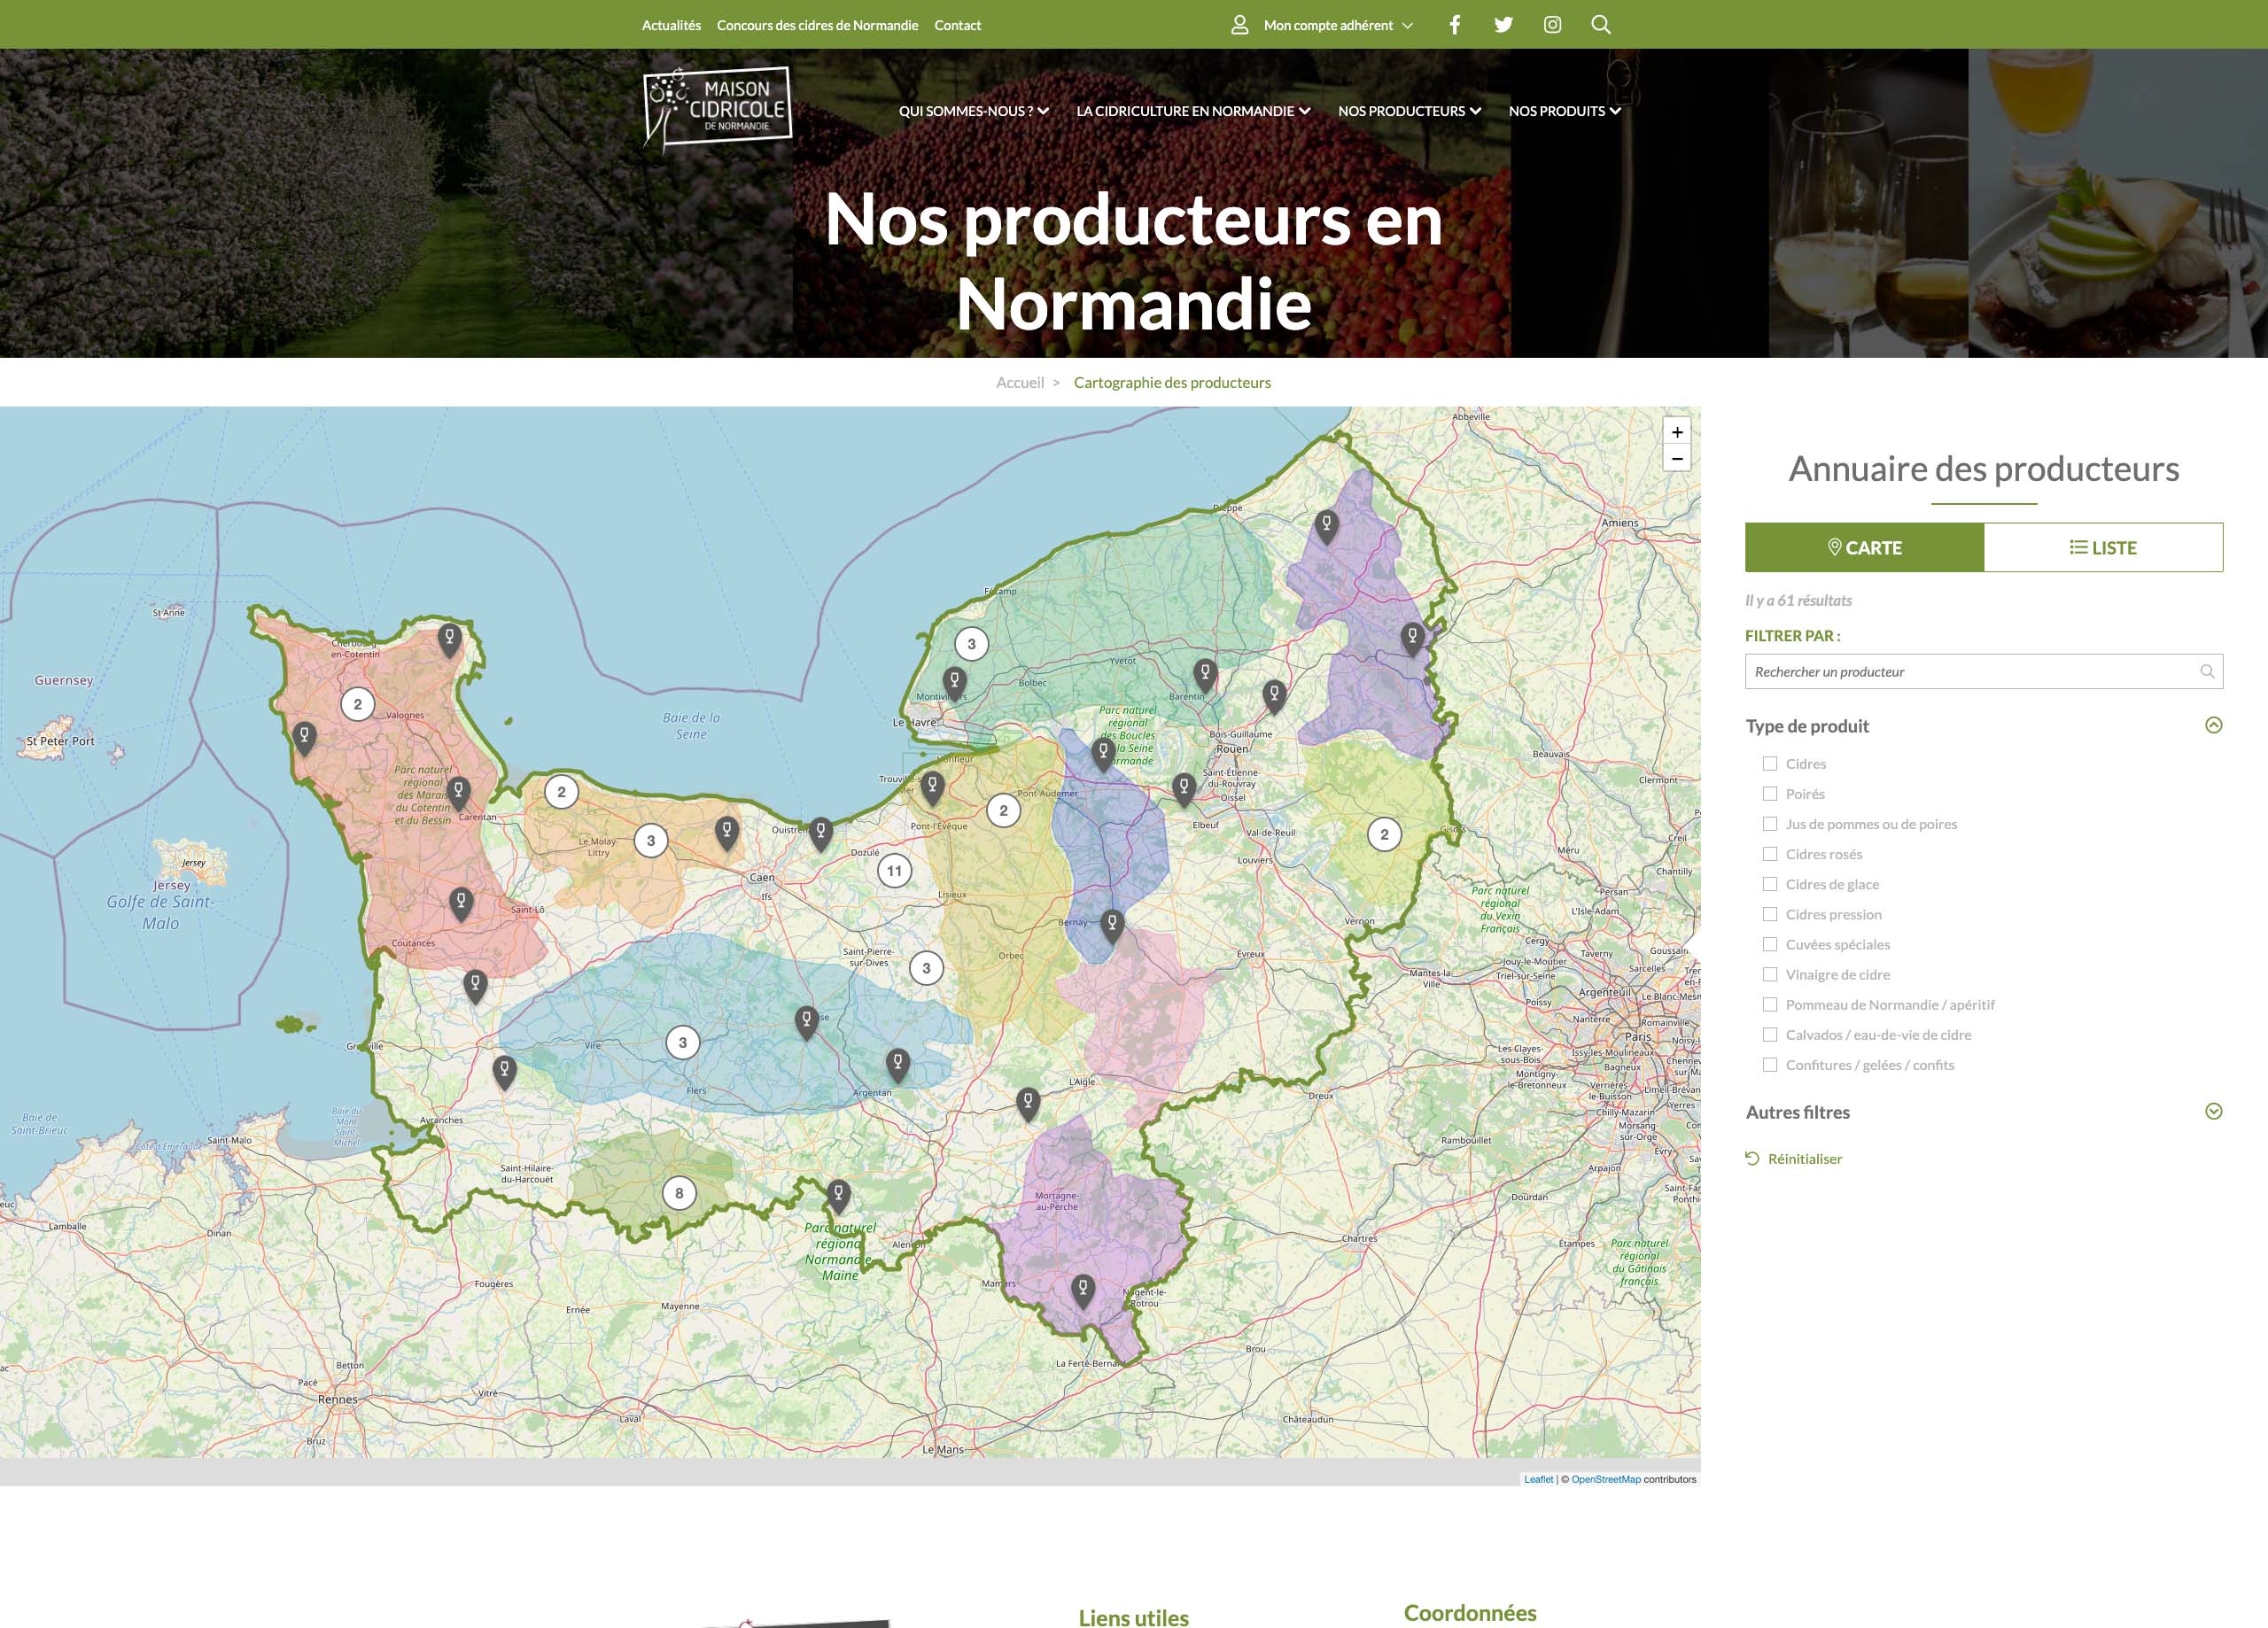Check the Cidres filter
The width and height of the screenshot is (2268, 1628).
(x=1769, y=764)
